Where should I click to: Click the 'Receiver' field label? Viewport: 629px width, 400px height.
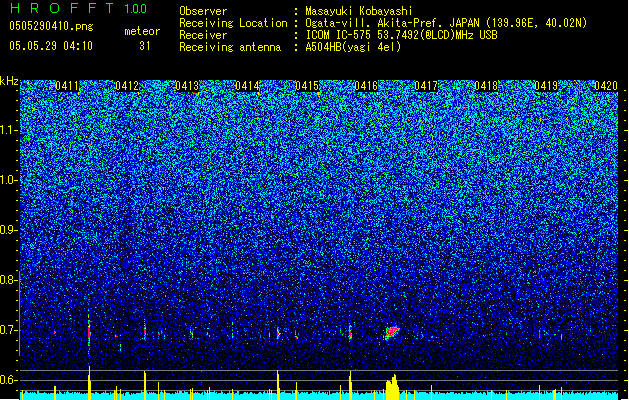click(x=203, y=35)
